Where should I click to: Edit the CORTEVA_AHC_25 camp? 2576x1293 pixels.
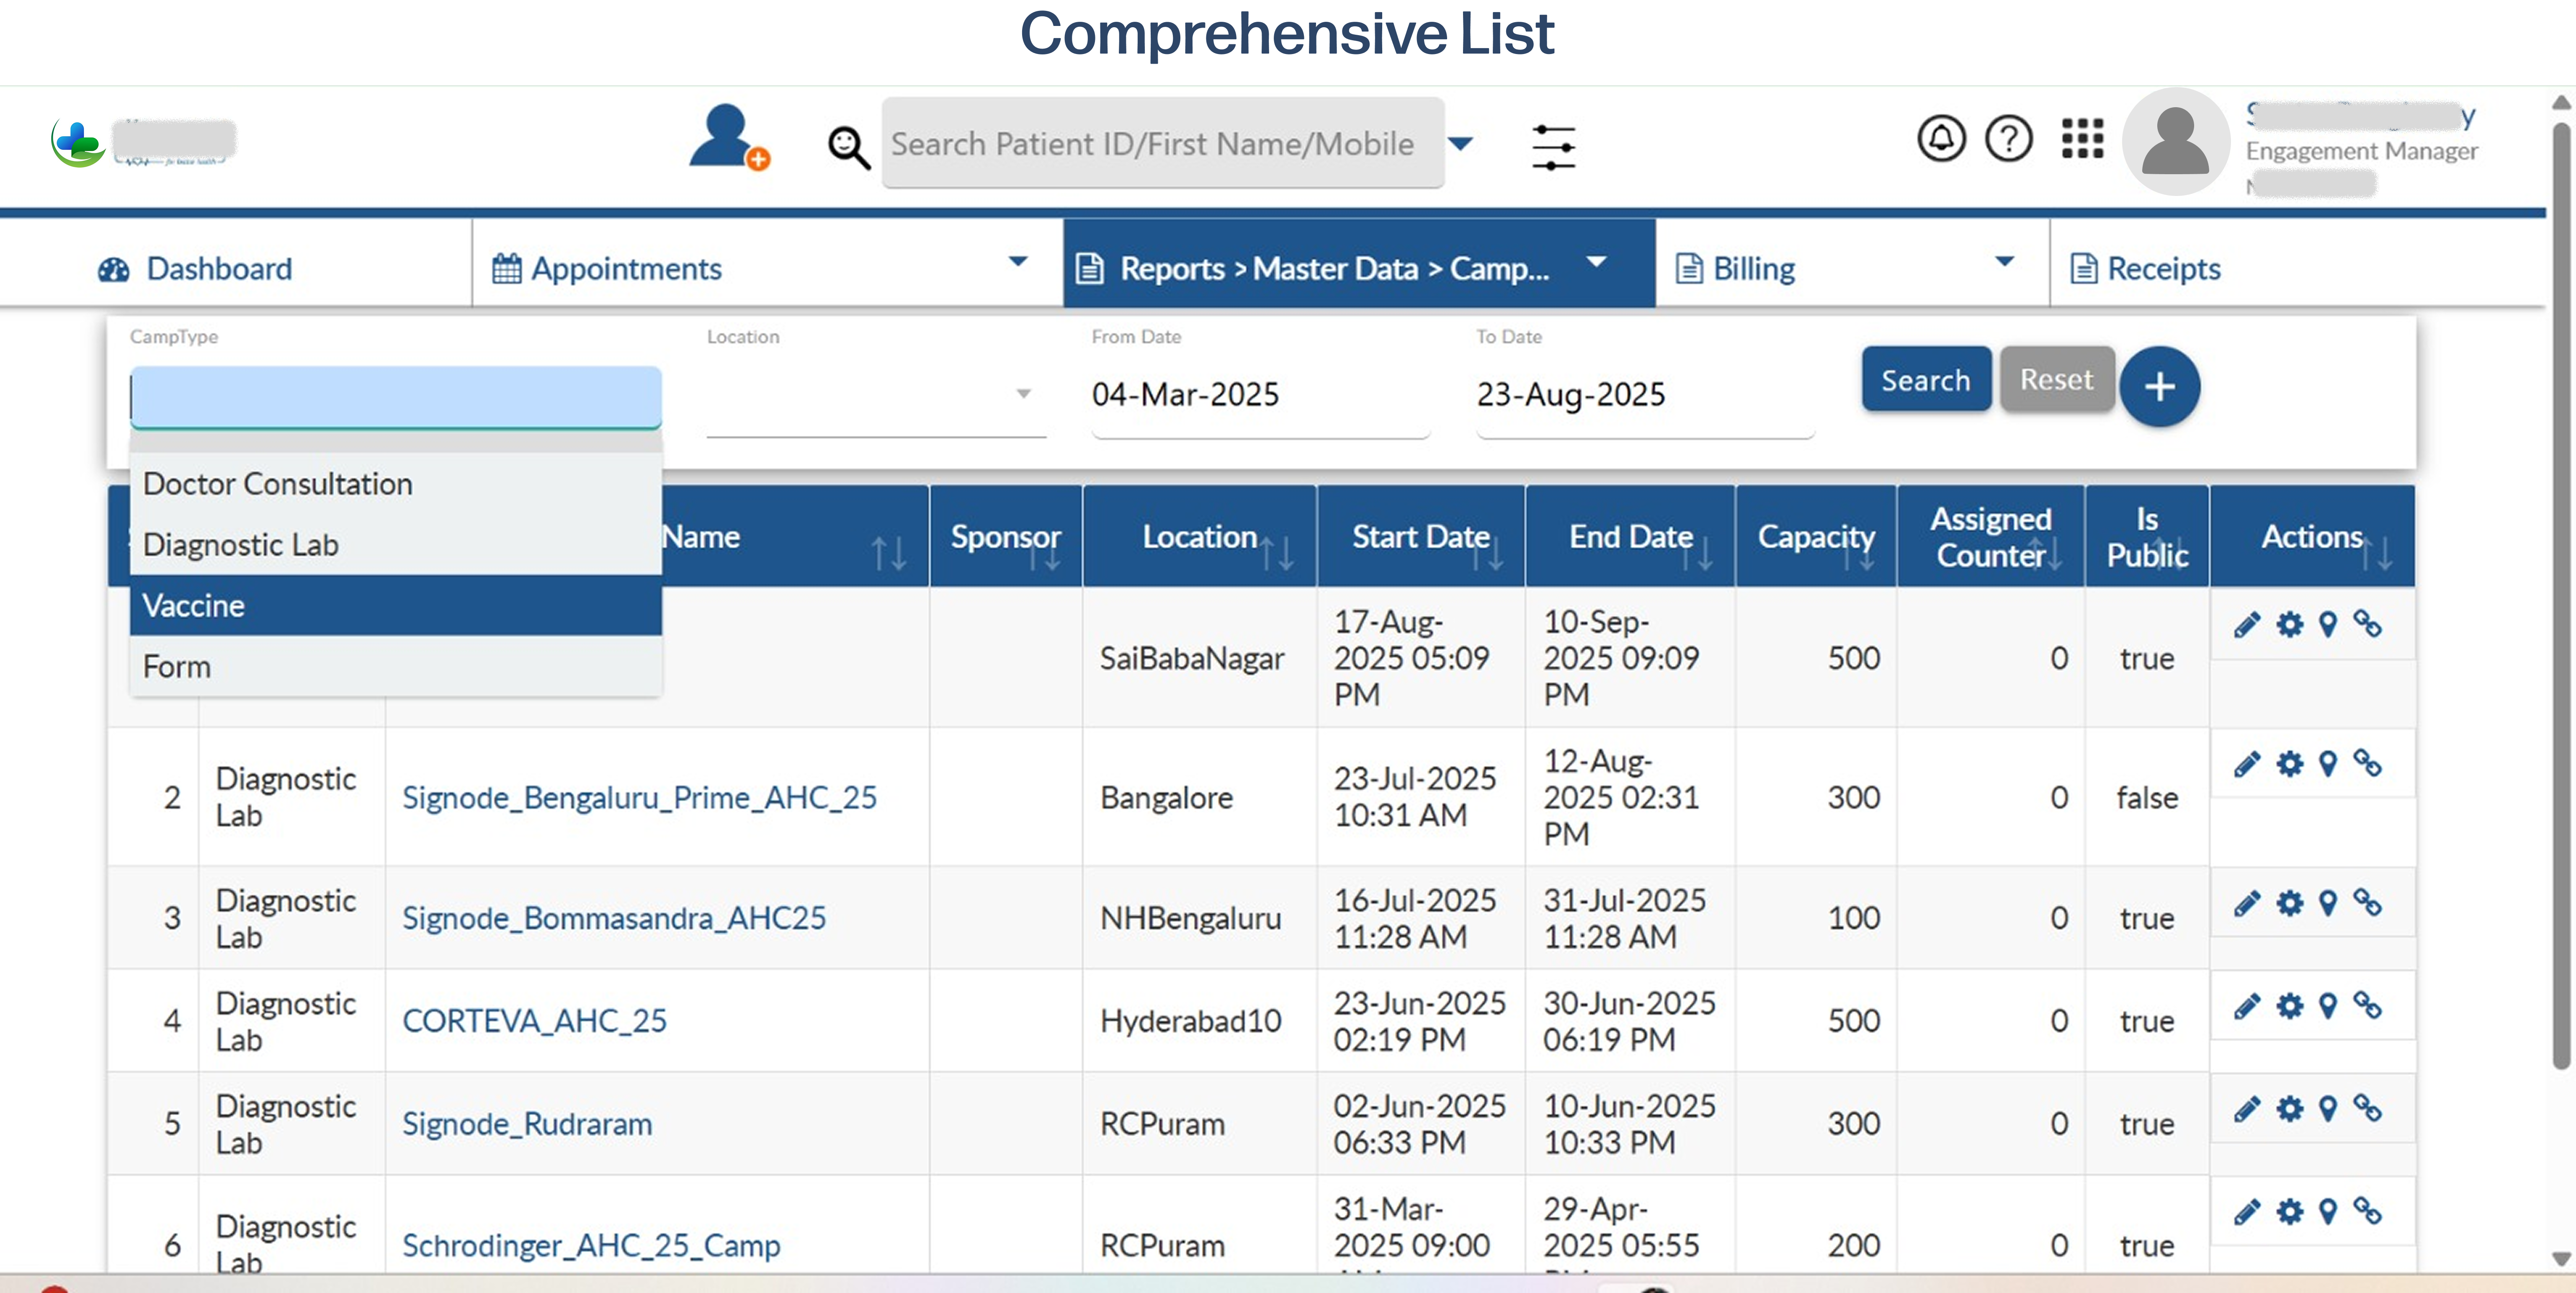click(x=2247, y=1006)
